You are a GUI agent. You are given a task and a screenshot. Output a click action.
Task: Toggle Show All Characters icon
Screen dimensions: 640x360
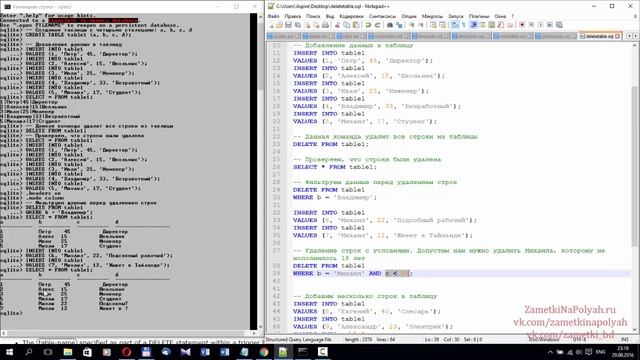click(x=464, y=25)
